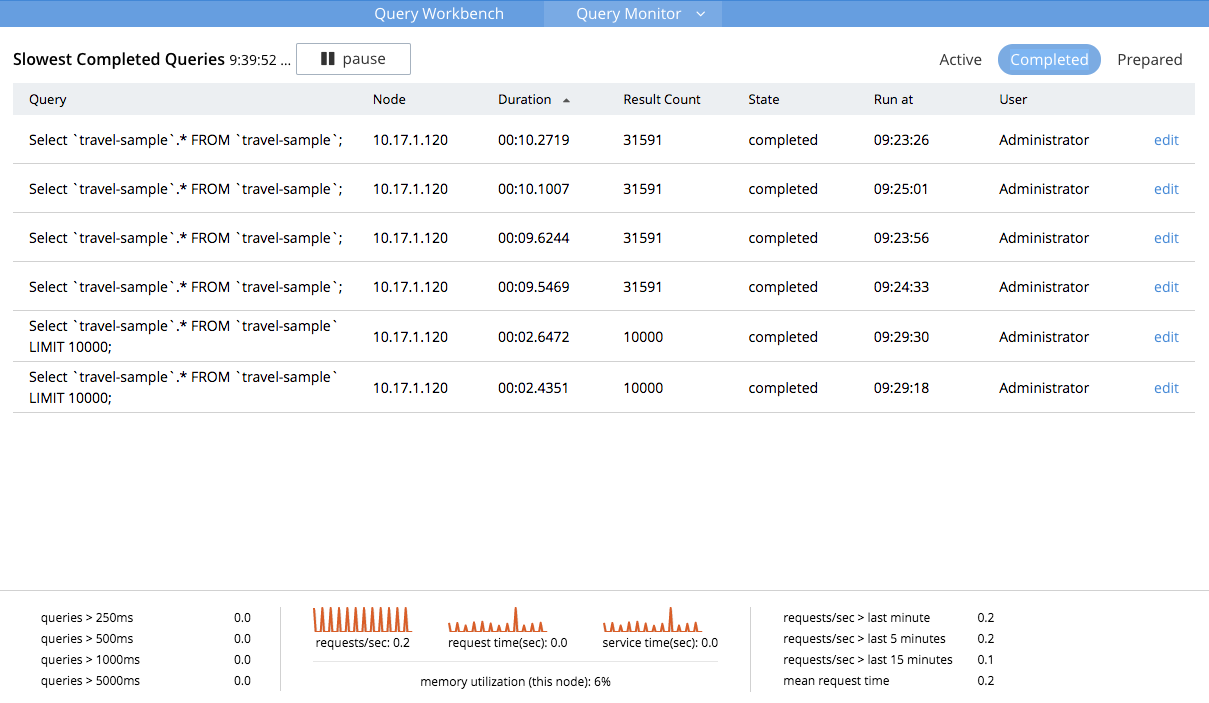Click the memory utilization percentage indicator
The height and width of the screenshot is (703, 1209).
[515, 681]
